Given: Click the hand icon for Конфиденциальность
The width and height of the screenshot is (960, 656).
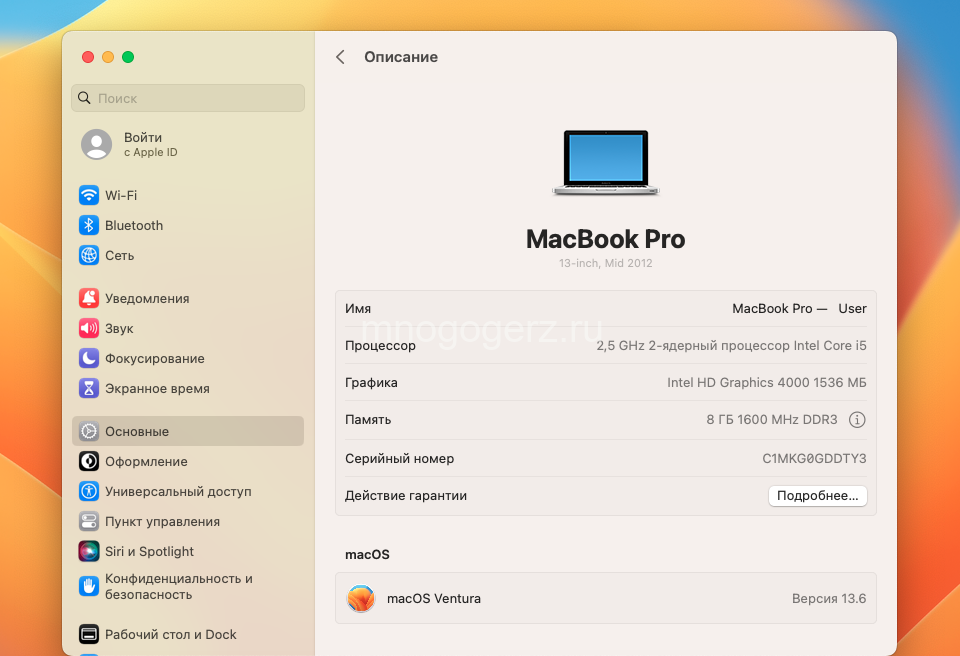Looking at the screenshot, I should pos(89,586).
